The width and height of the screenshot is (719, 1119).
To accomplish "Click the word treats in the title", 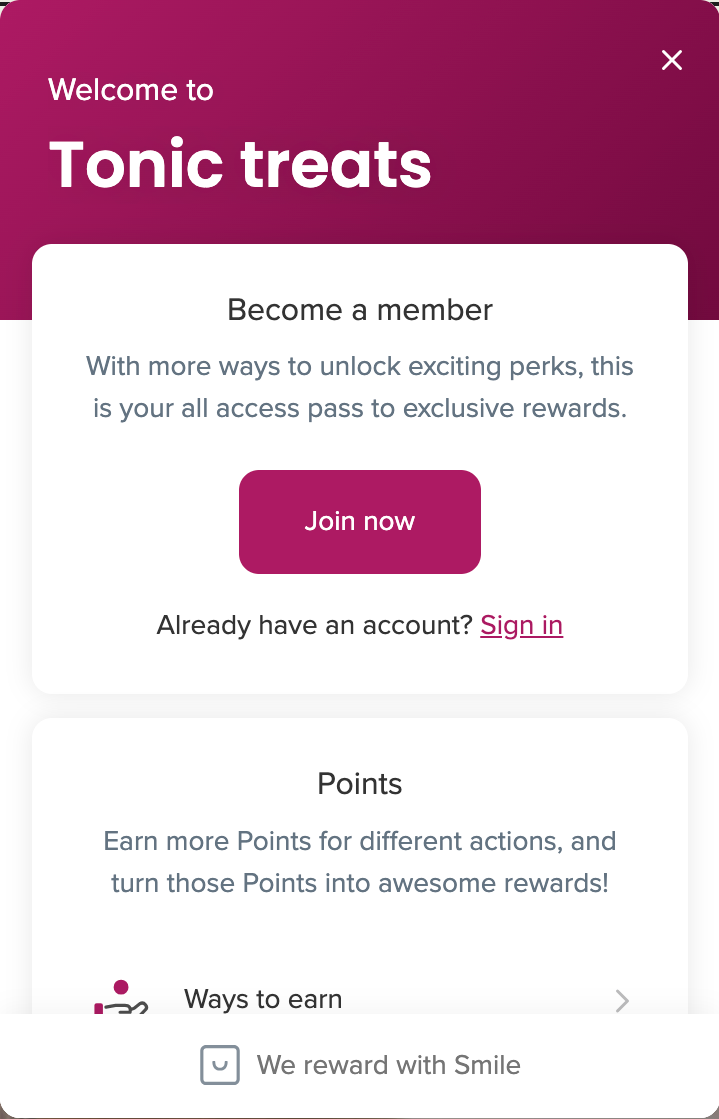I will (336, 163).
